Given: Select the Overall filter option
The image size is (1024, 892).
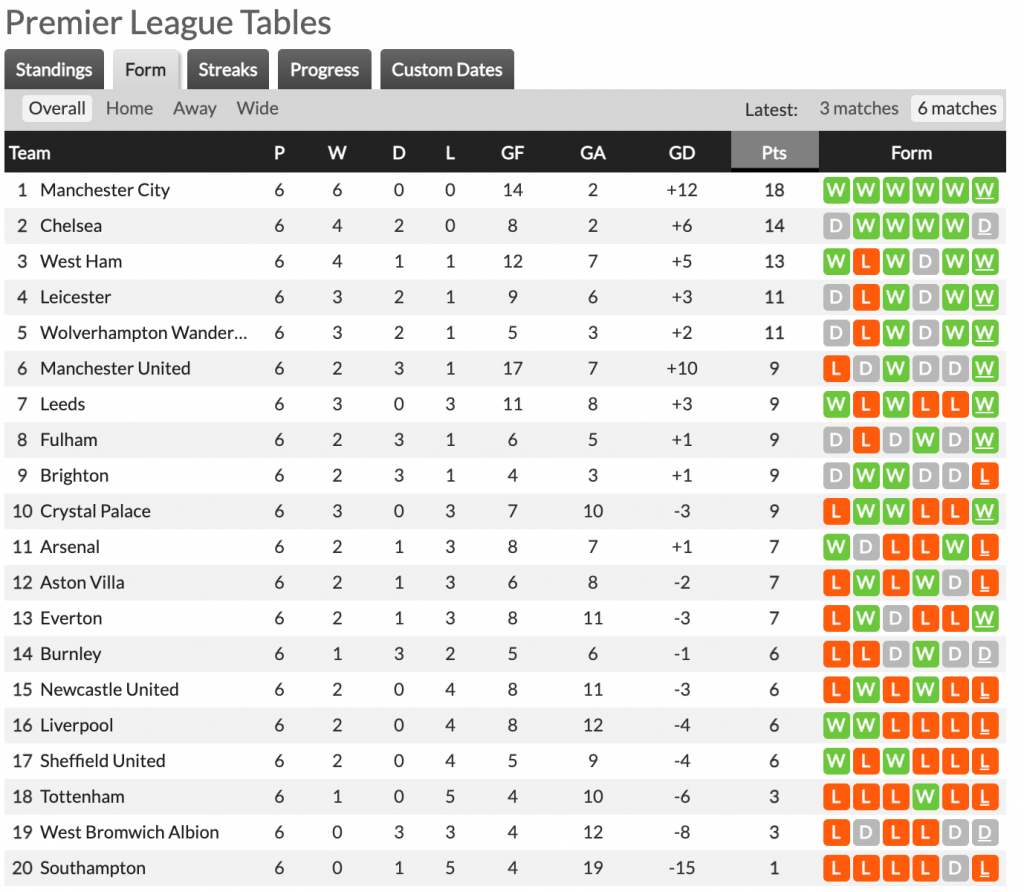Looking at the screenshot, I should click(x=57, y=108).
